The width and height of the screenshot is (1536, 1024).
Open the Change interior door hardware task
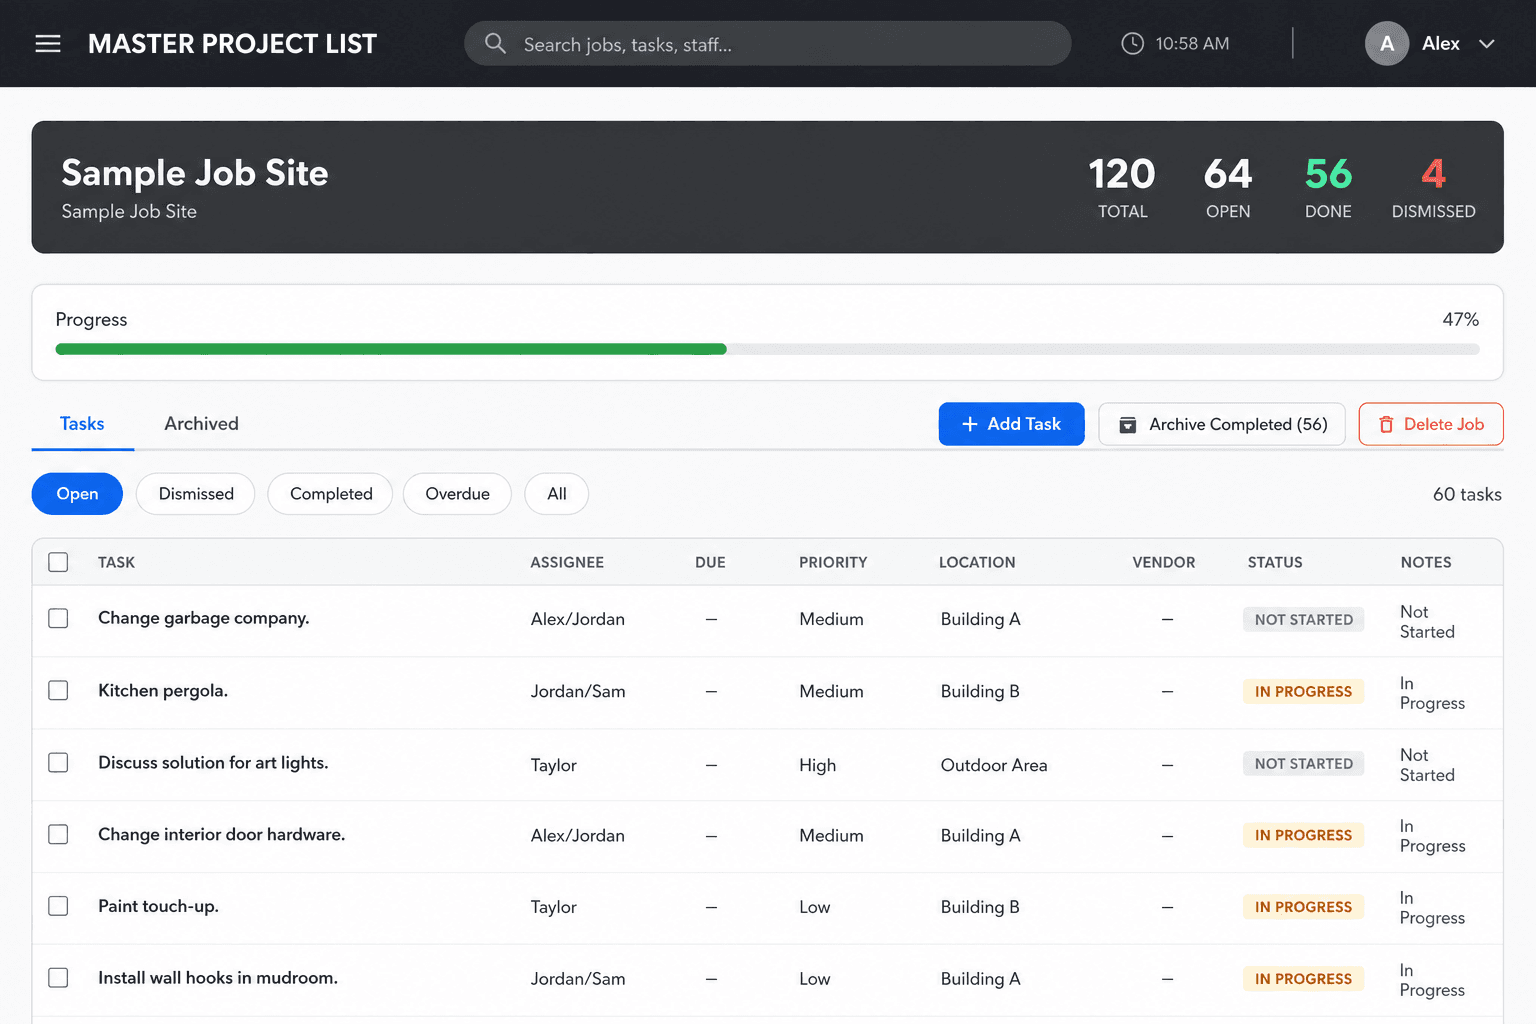click(221, 834)
